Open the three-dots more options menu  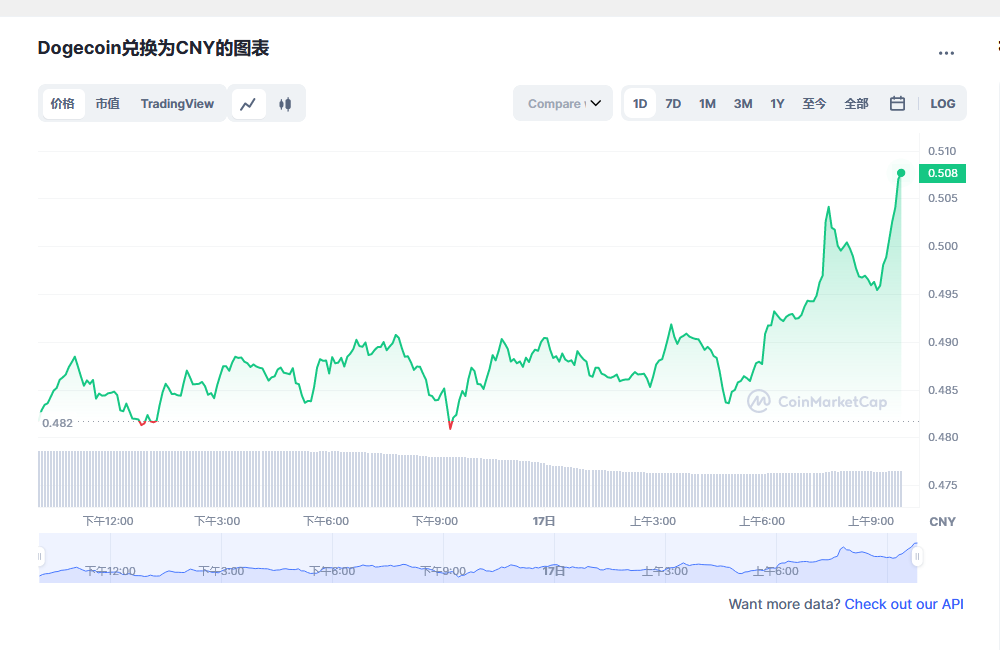coord(946,53)
